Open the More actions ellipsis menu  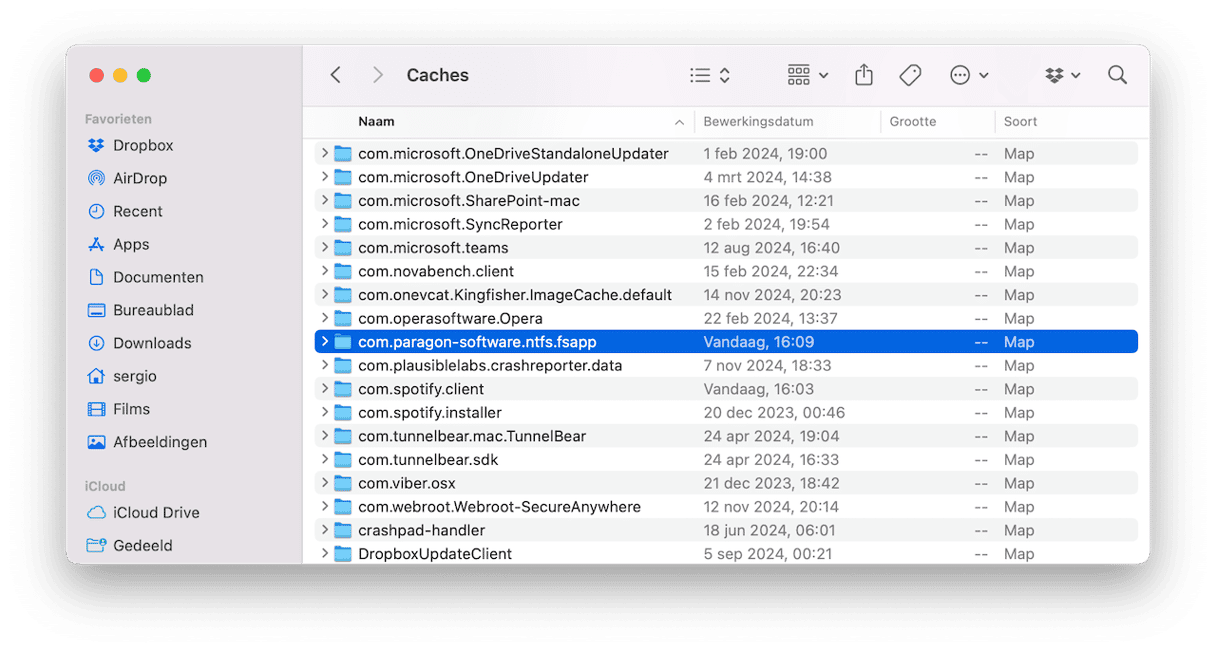[x=969, y=75]
